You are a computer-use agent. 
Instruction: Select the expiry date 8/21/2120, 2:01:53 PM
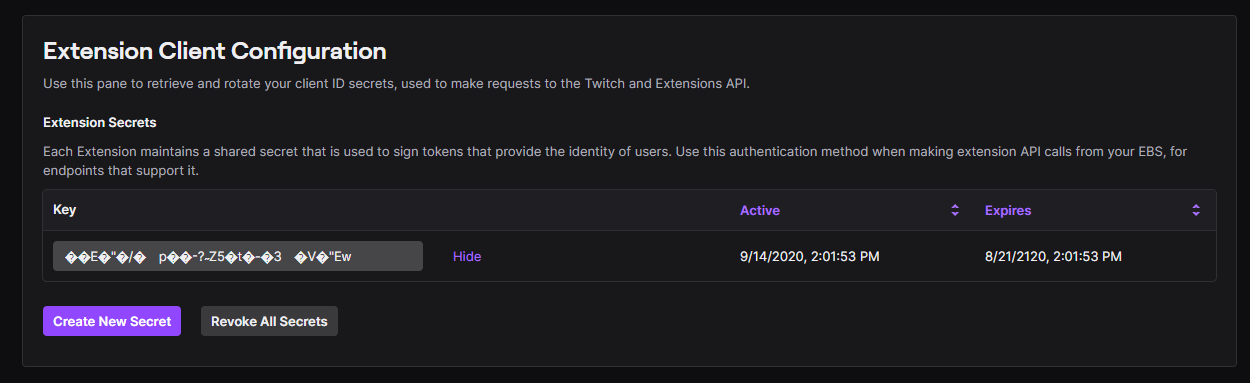pos(1054,256)
